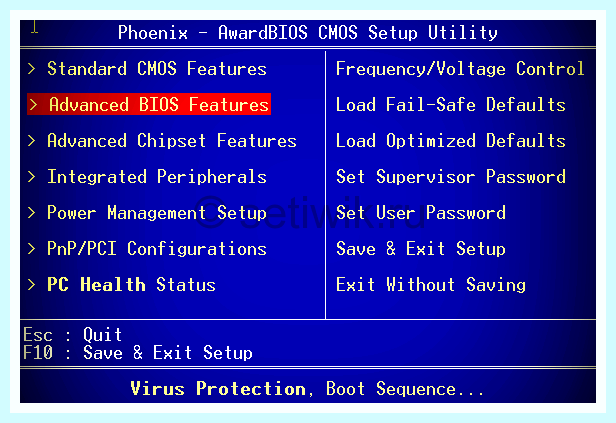Click arrow beside Integrated Peripherals
The width and height of the screenshot is (616, 423).
point(32,177)
